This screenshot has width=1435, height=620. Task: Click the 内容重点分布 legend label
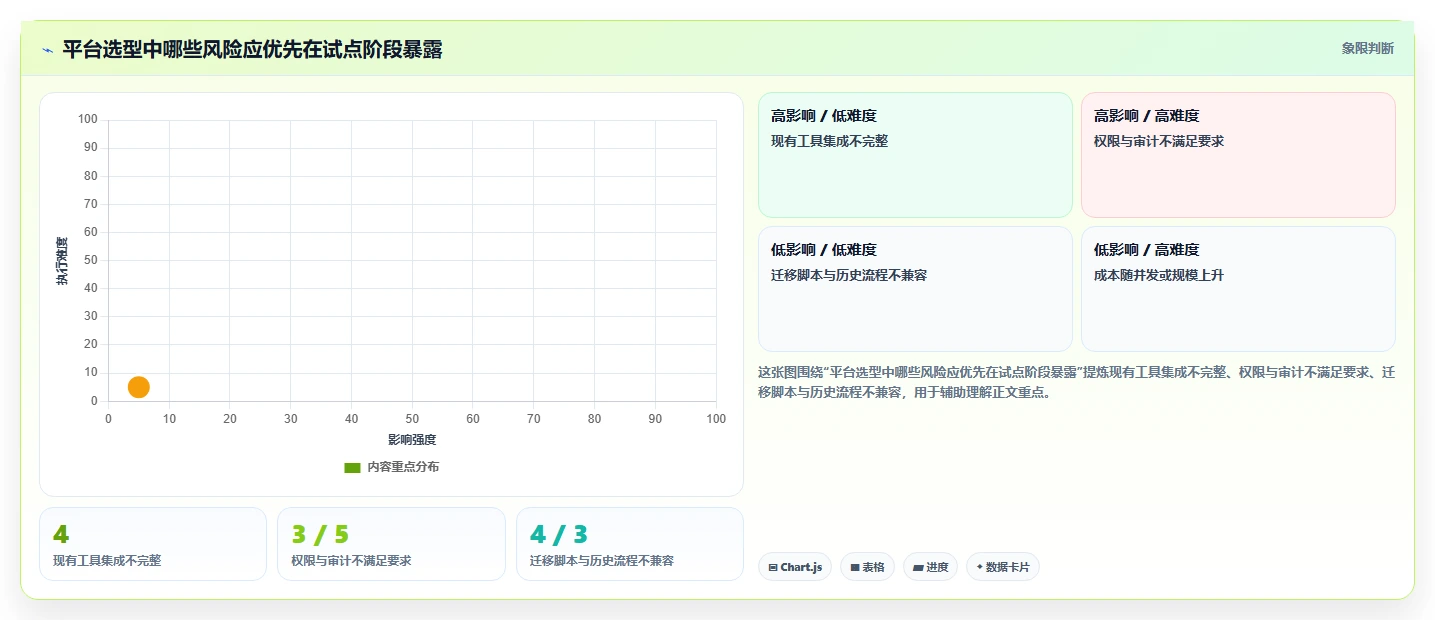pos(403,467)
